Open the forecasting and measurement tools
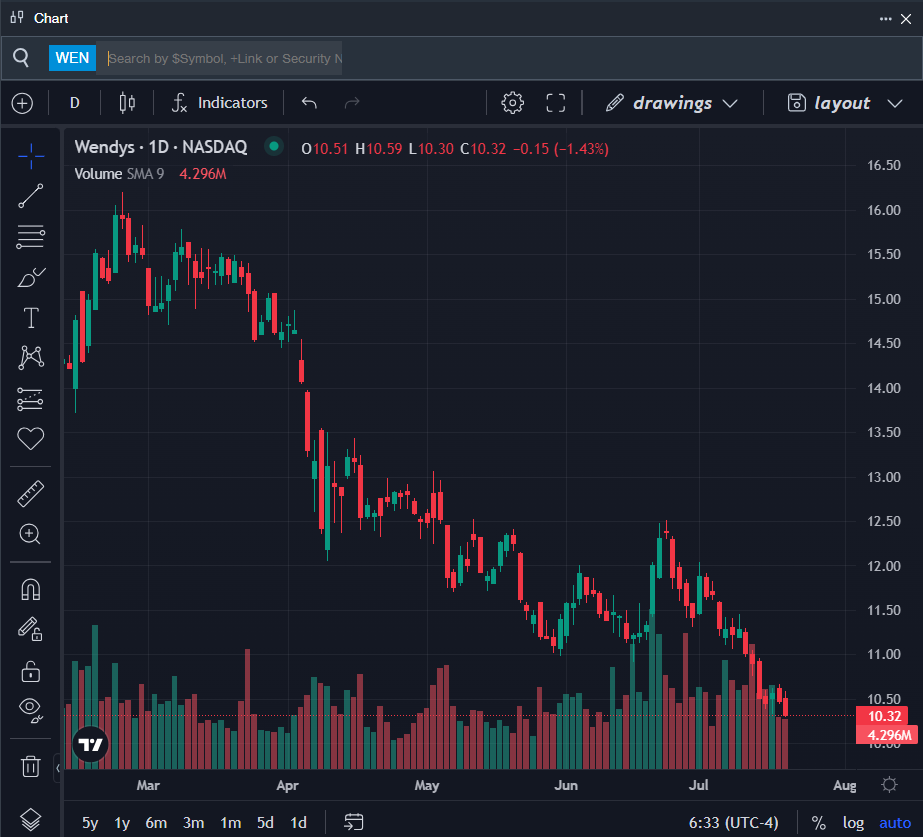 click(31, 398)
